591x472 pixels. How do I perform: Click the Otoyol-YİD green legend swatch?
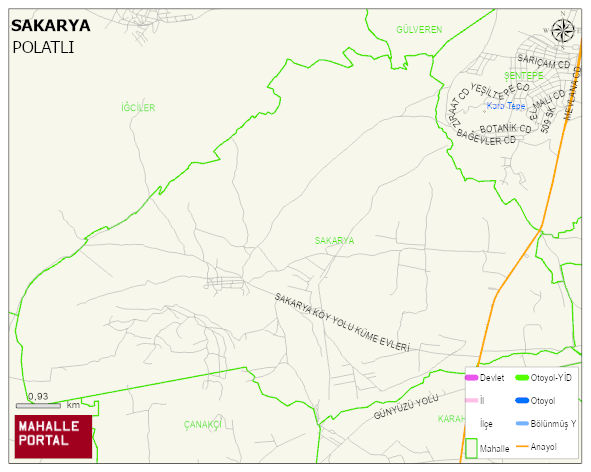coord(522,377)
